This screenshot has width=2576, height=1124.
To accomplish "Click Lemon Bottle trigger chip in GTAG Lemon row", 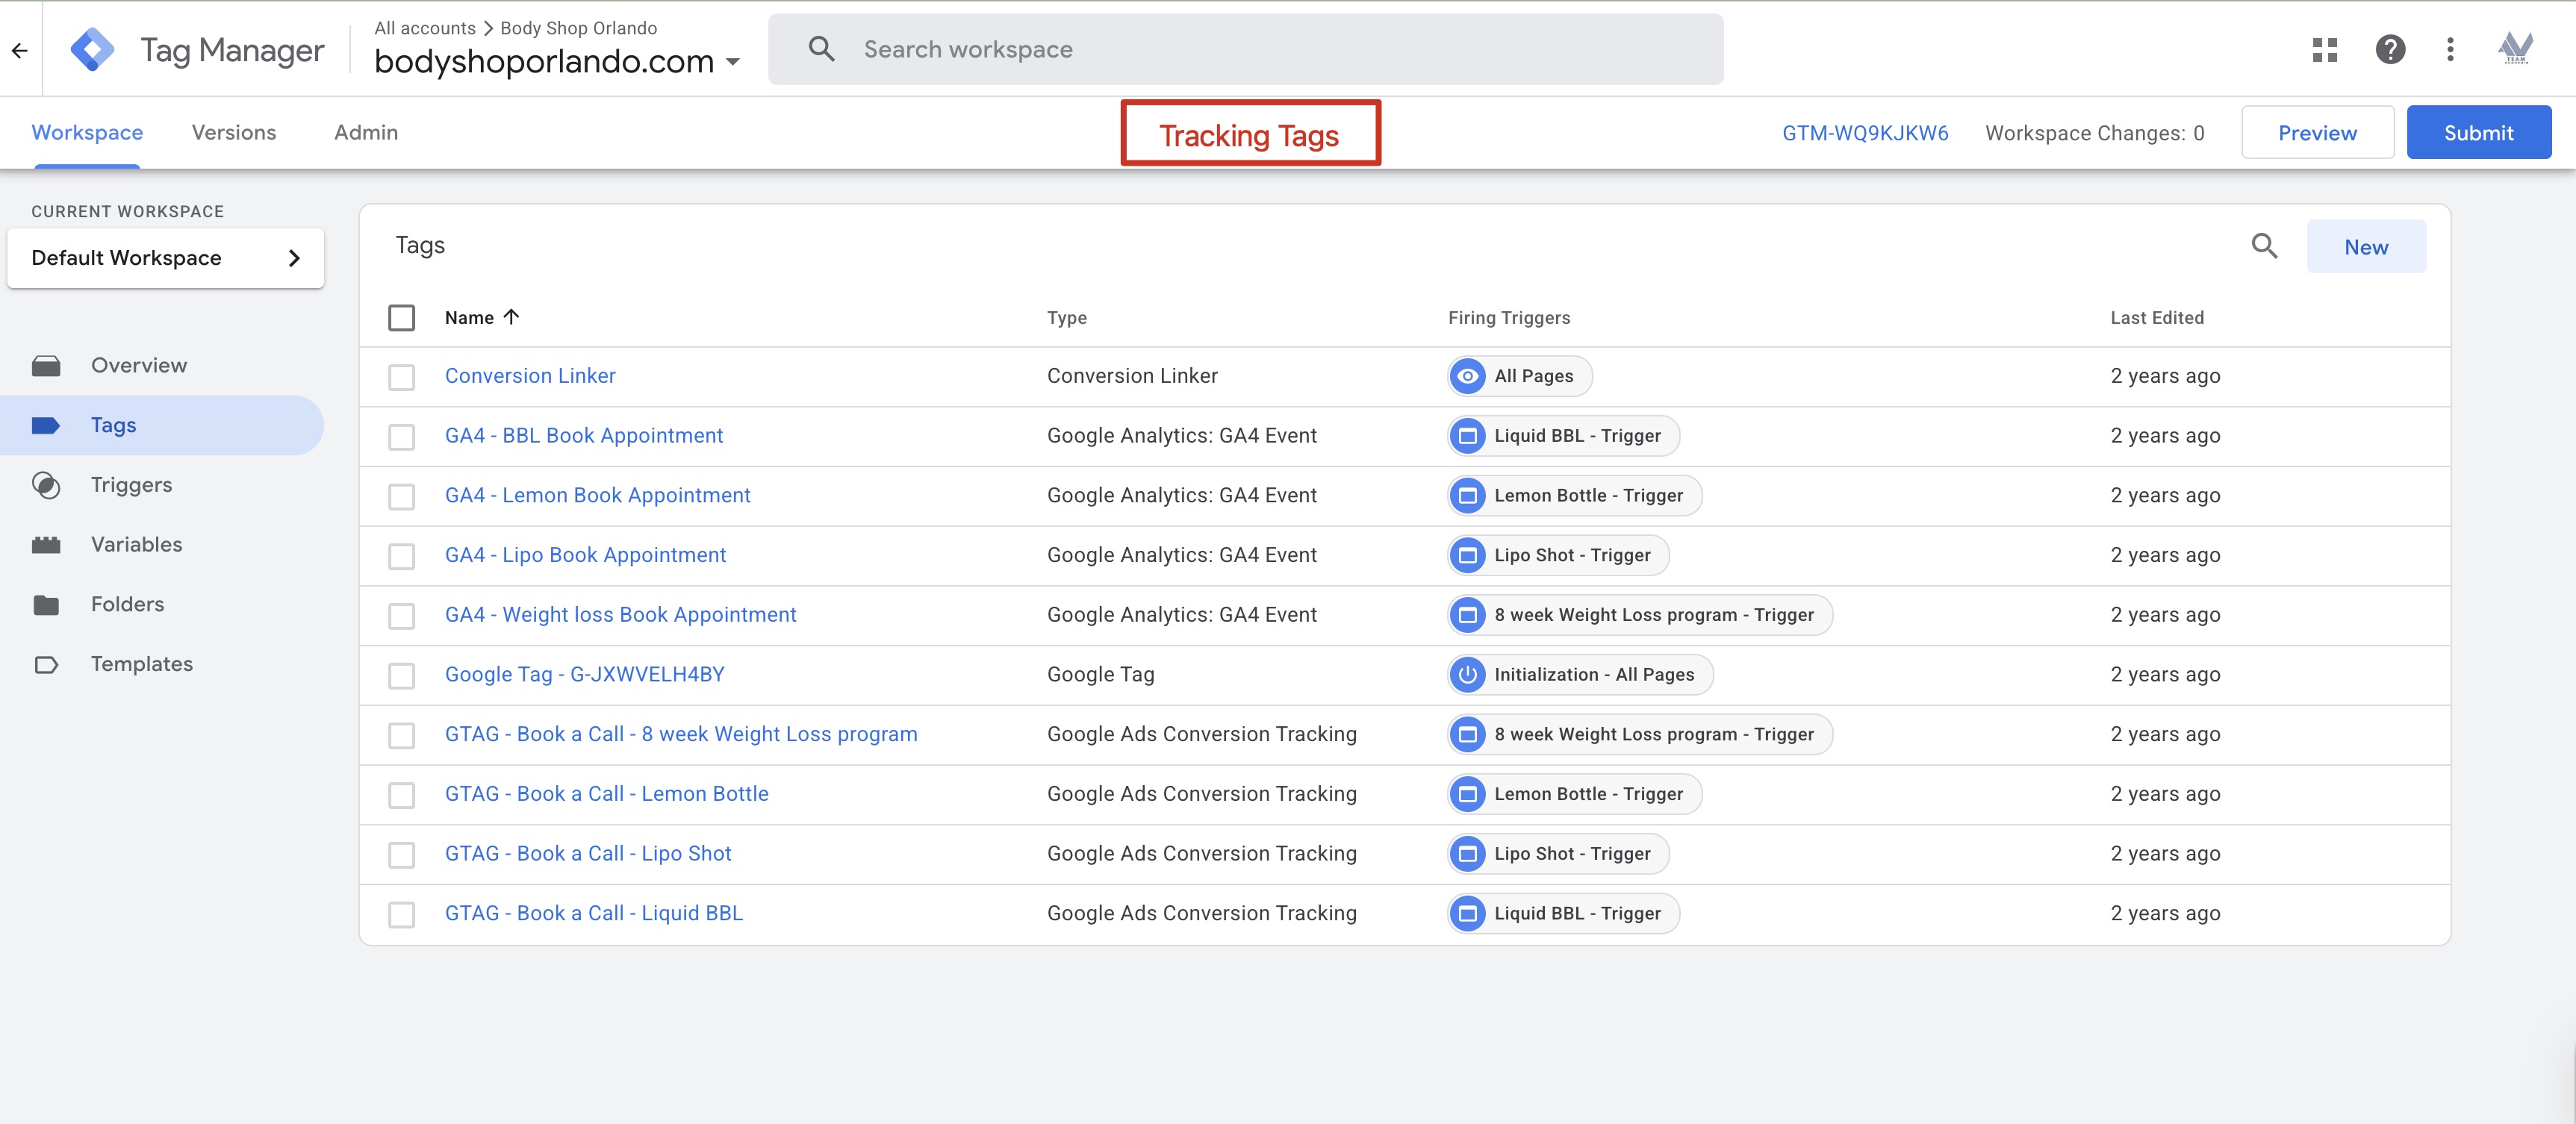I will tap(1575, 794).
